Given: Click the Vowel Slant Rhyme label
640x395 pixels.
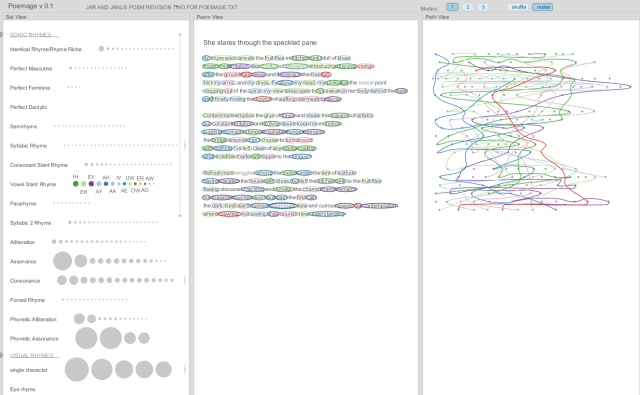Looking at the screenshot, I should pyautogui.click(x=33, y=184).
